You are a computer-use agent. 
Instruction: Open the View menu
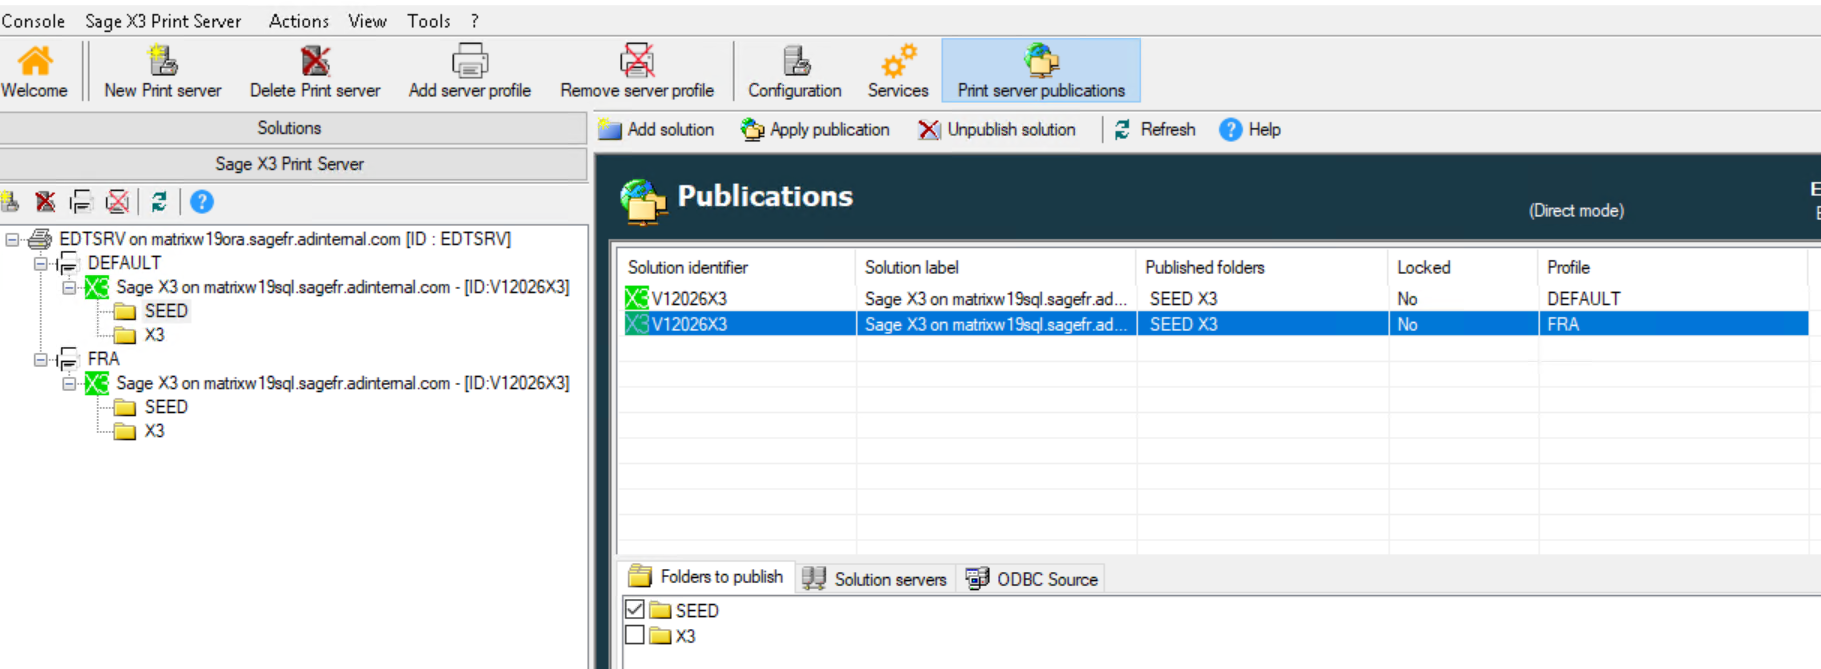367,21
